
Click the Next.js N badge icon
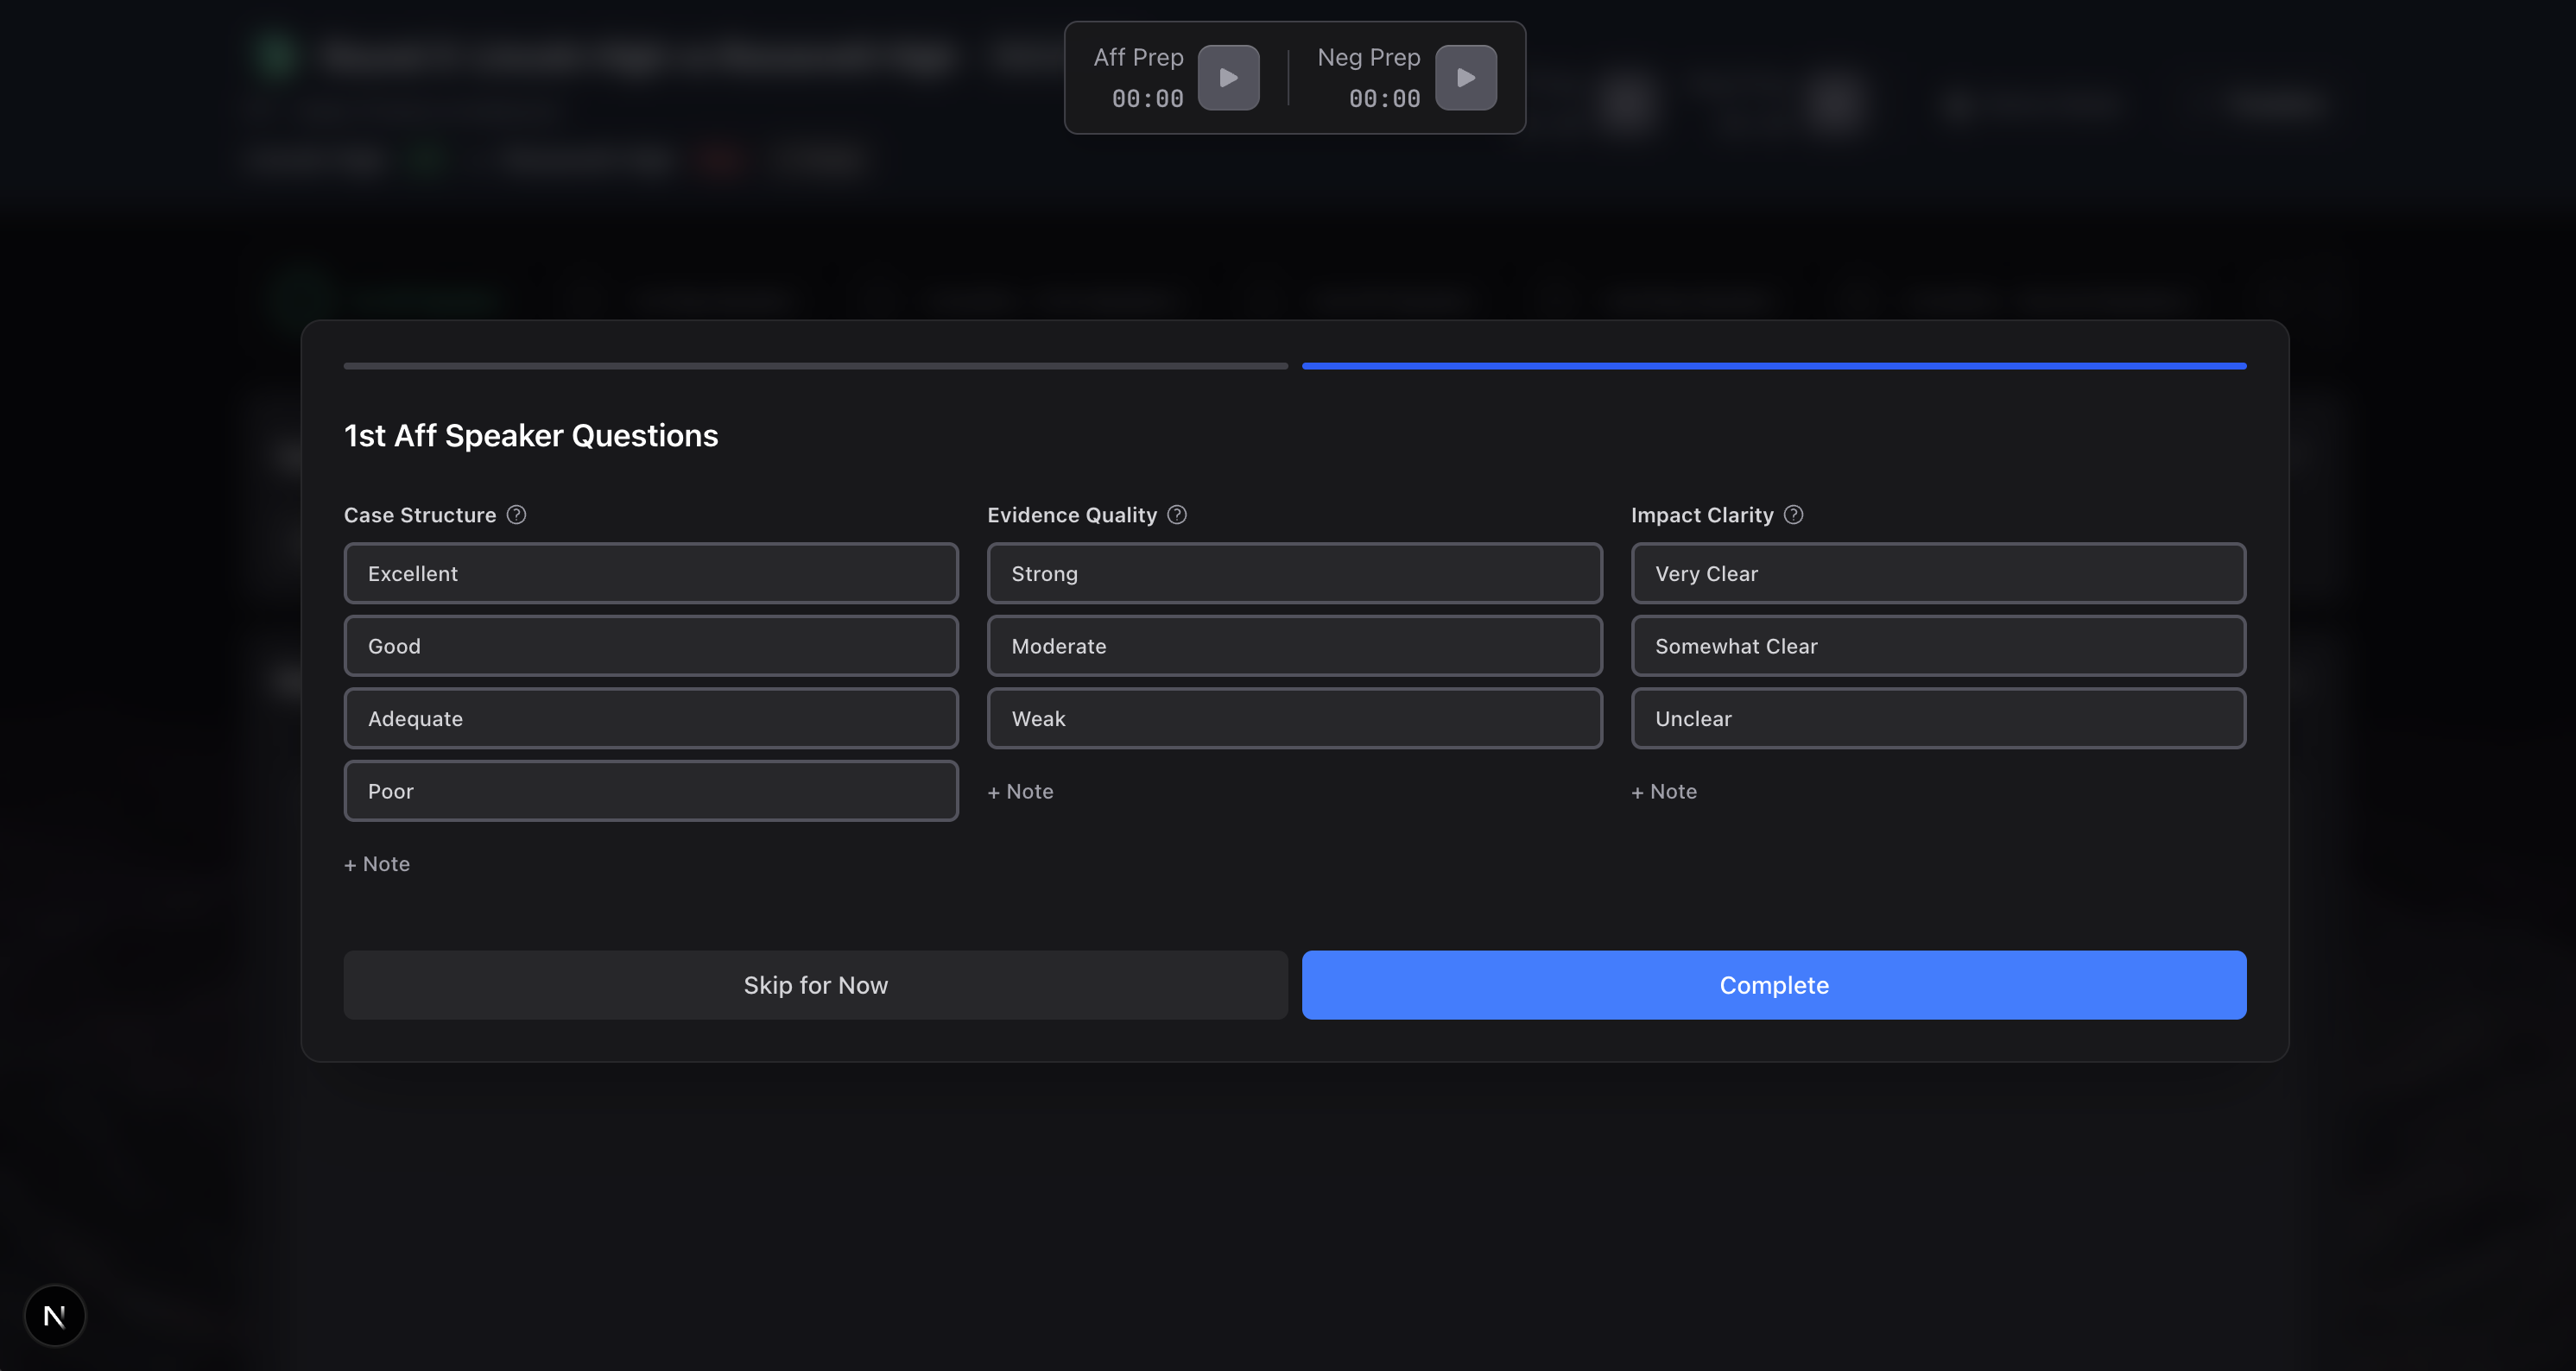[55, 1315]
